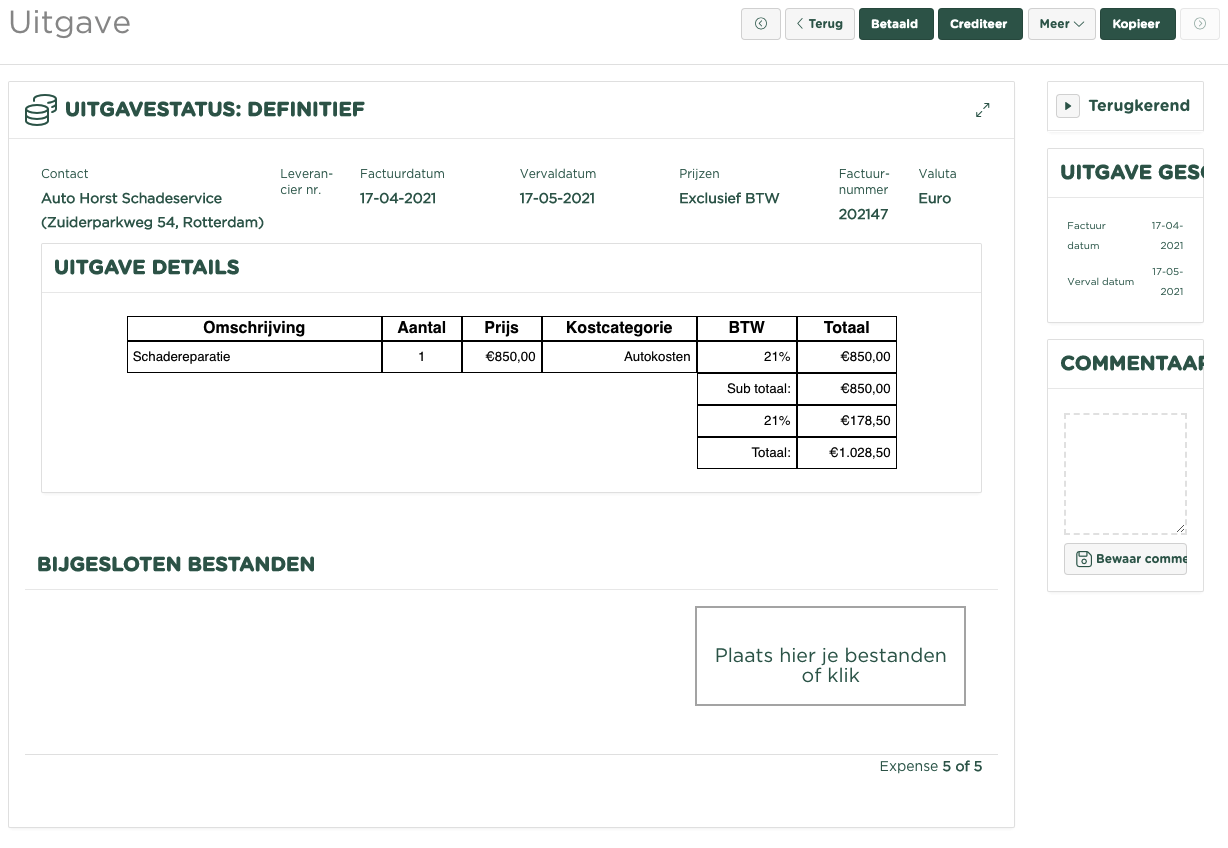The height and width of the screenshot is (848, 1228).
Task: Click the invoice number 202147
Action: click(x=863, y=214)
